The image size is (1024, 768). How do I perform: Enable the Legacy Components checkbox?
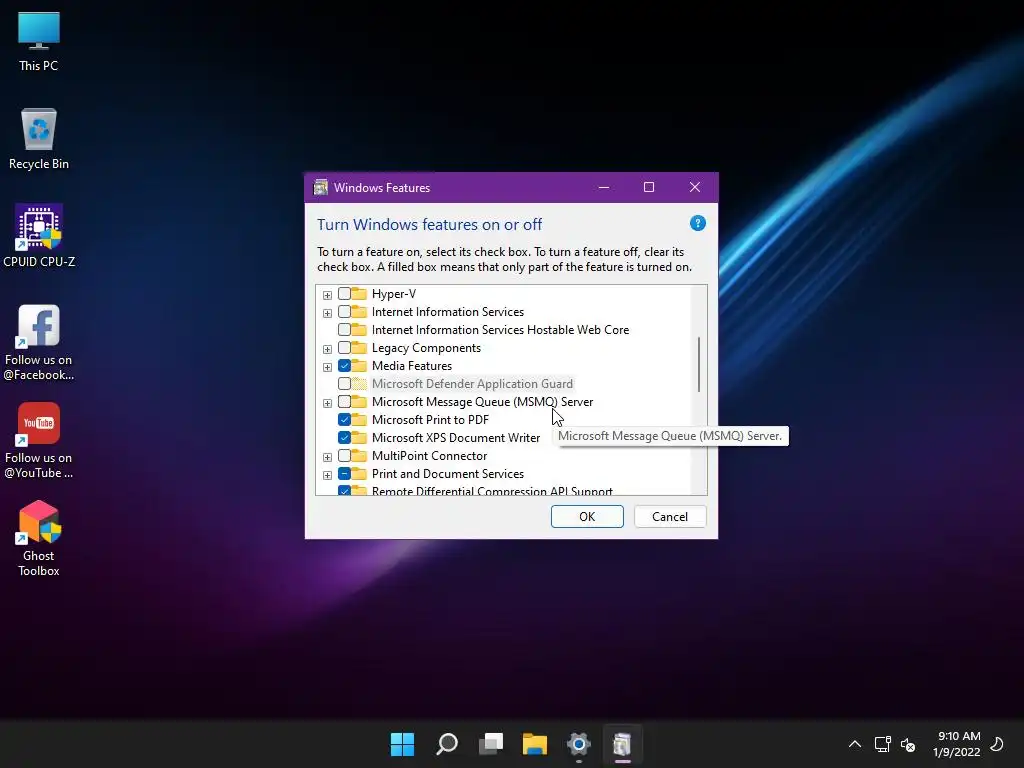pos(344,348)
